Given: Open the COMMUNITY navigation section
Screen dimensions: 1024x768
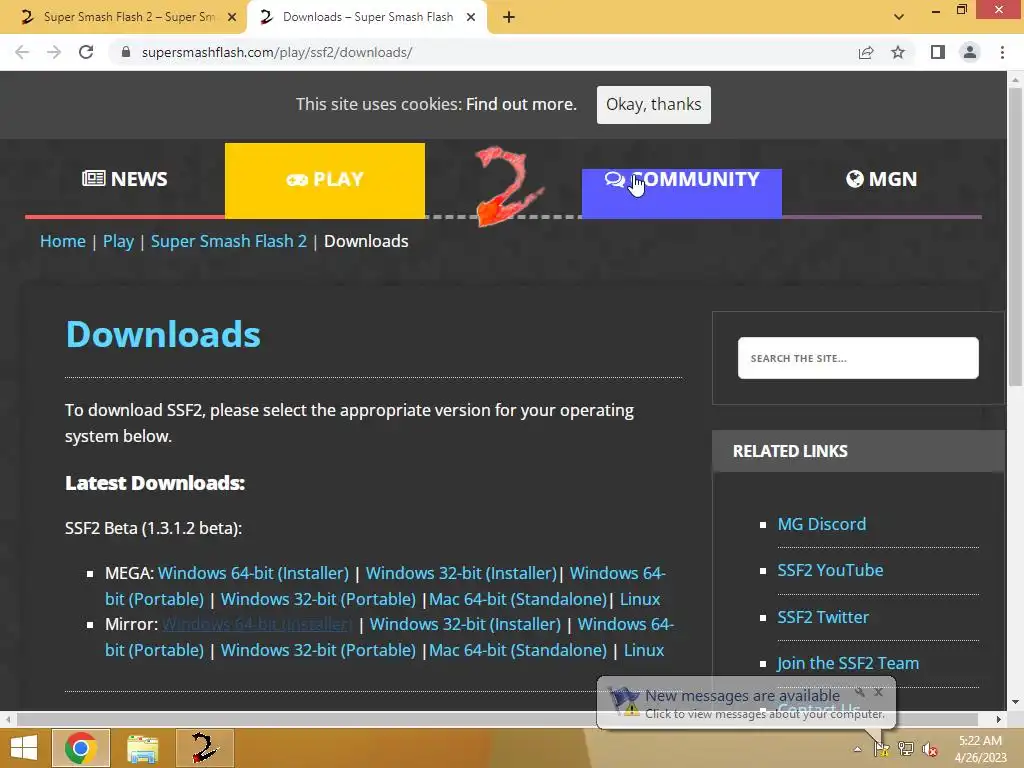Looking at the screenshot, I should (x=681, y=193).
